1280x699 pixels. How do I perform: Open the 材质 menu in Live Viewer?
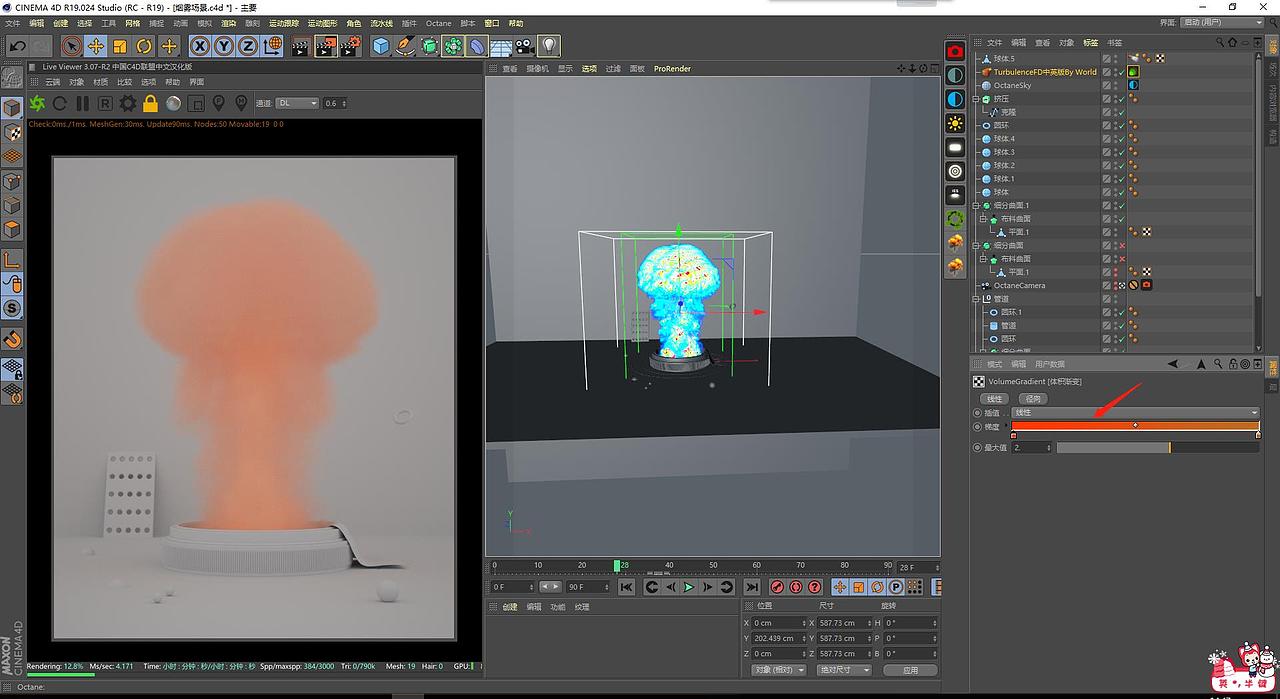[101, 82]
